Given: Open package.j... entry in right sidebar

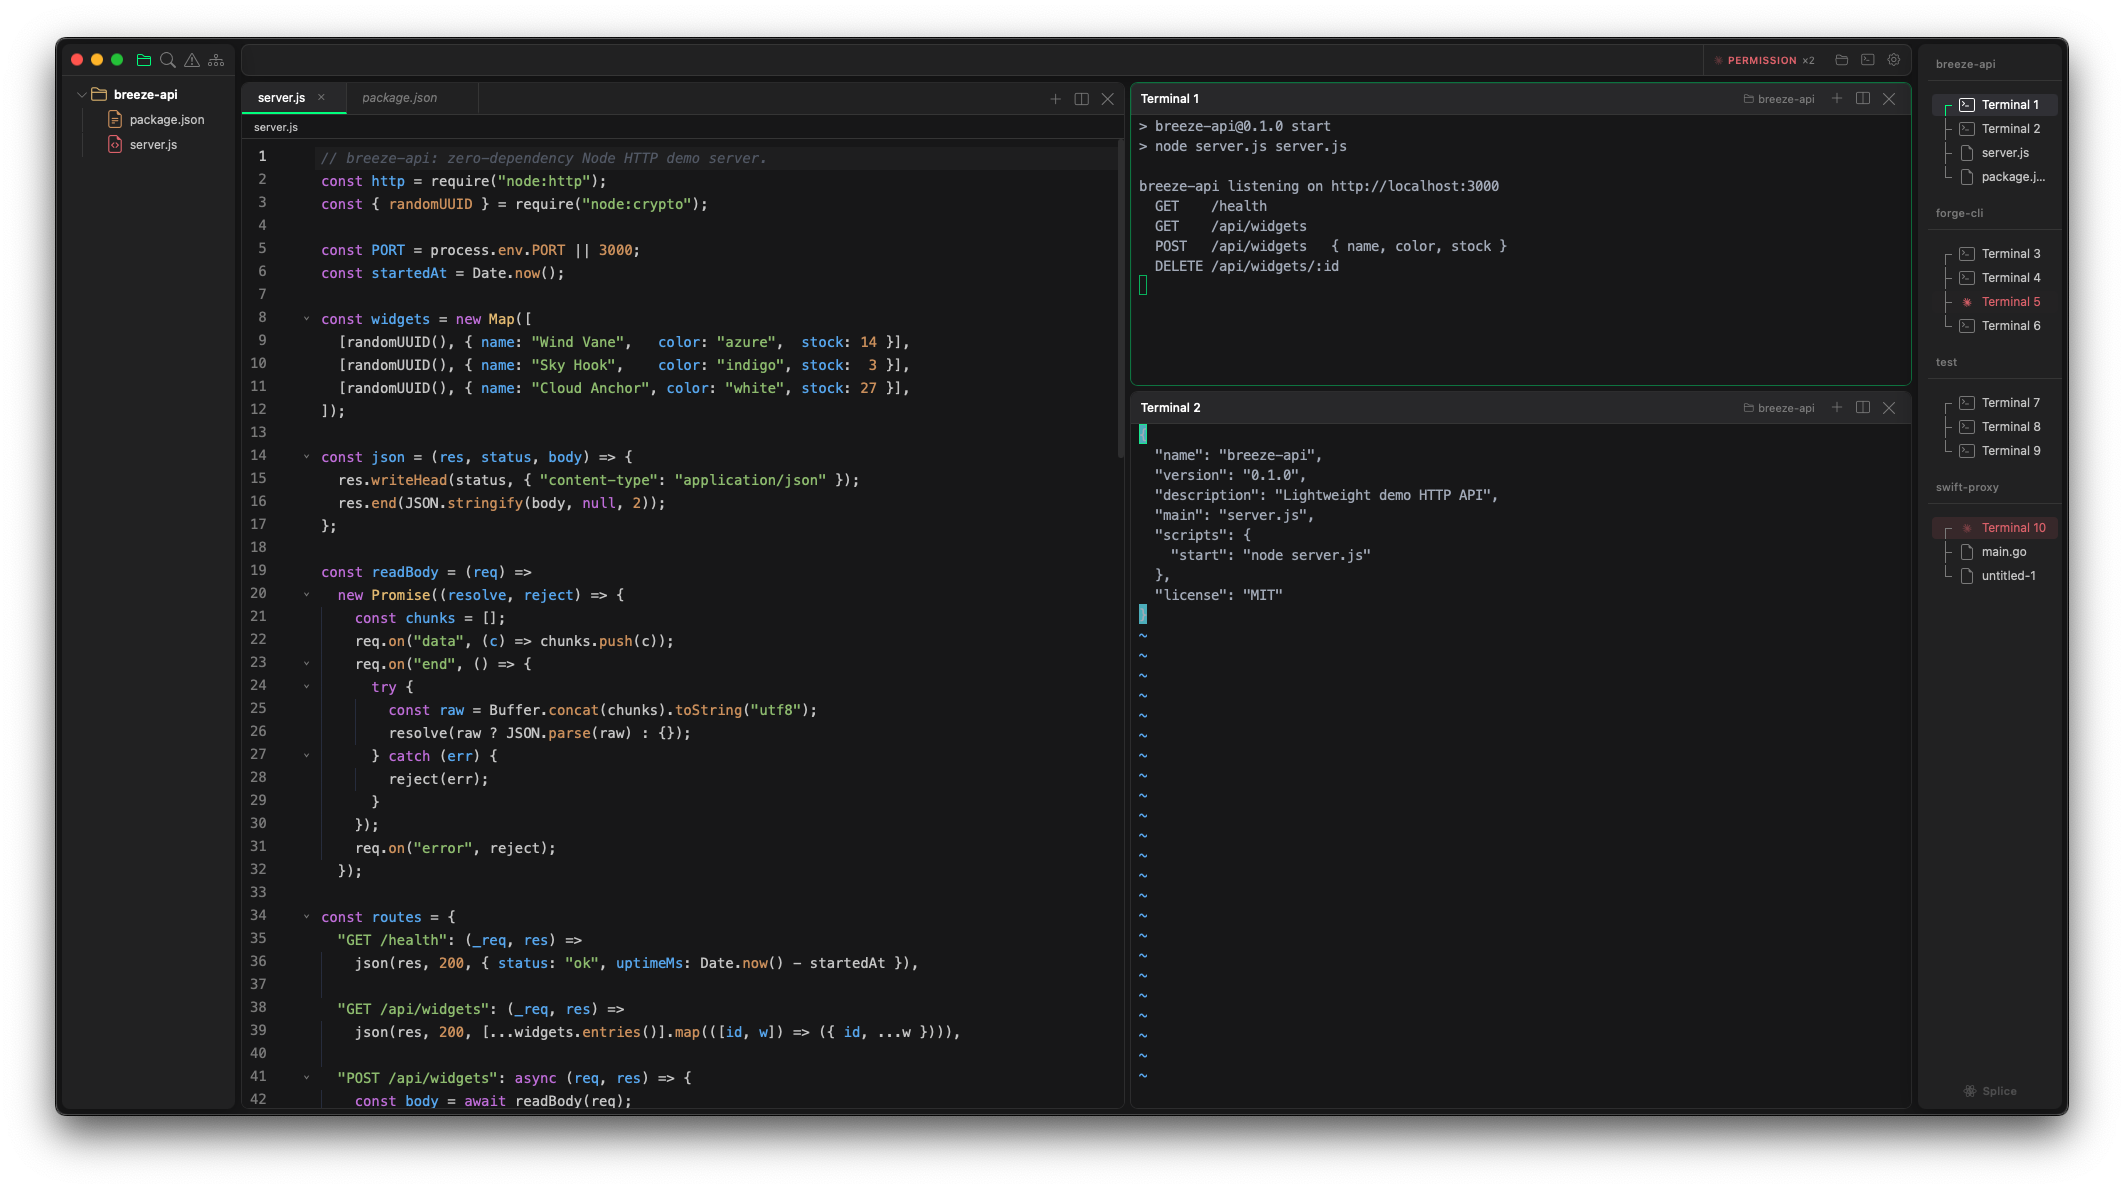Looking at the screenshot, I should pos(1995,177).
